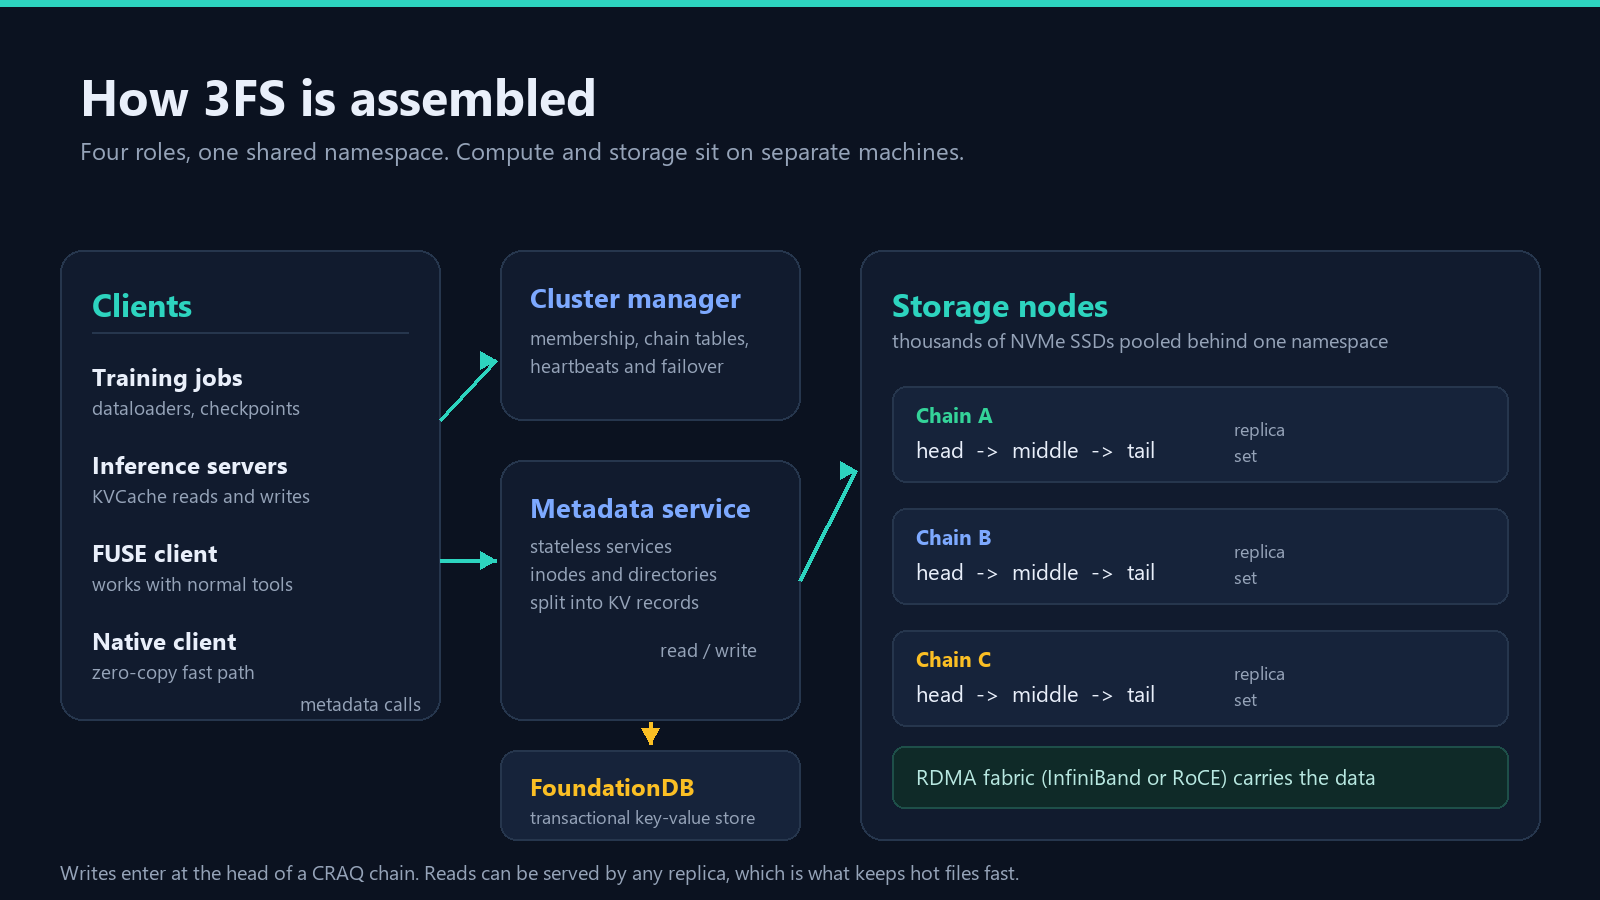This screenshot has width=1600, height=900.
Task: Click the "metadata calls" annotation
Action: [x=360, y=705]
